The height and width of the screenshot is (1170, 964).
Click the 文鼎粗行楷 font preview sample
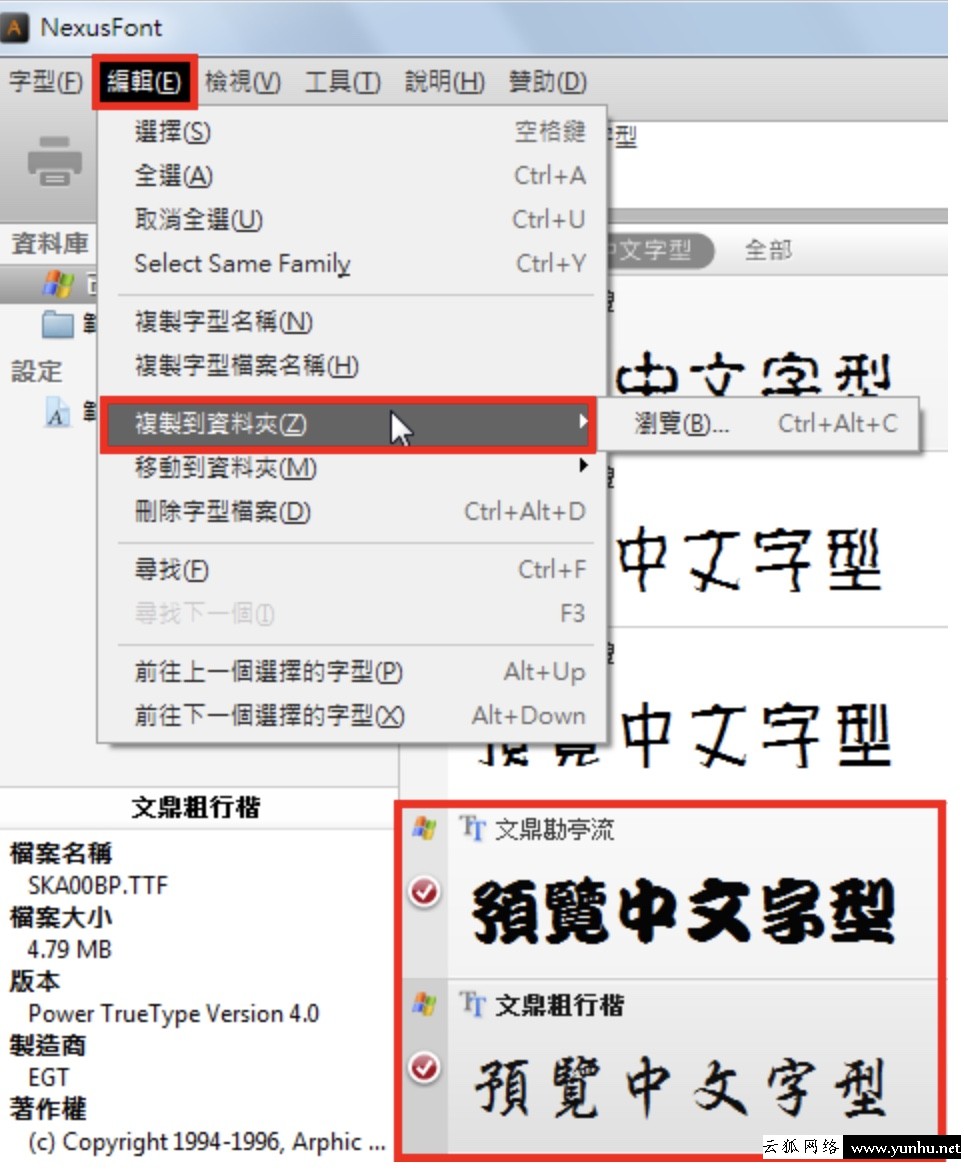(x=680, y=1086)
